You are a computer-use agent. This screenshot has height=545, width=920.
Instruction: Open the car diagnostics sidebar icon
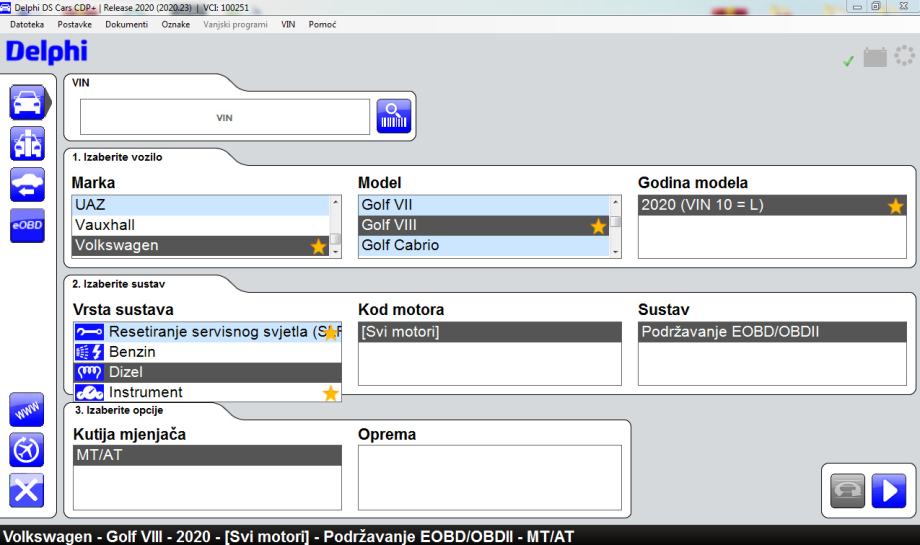[x=28, y=103]
